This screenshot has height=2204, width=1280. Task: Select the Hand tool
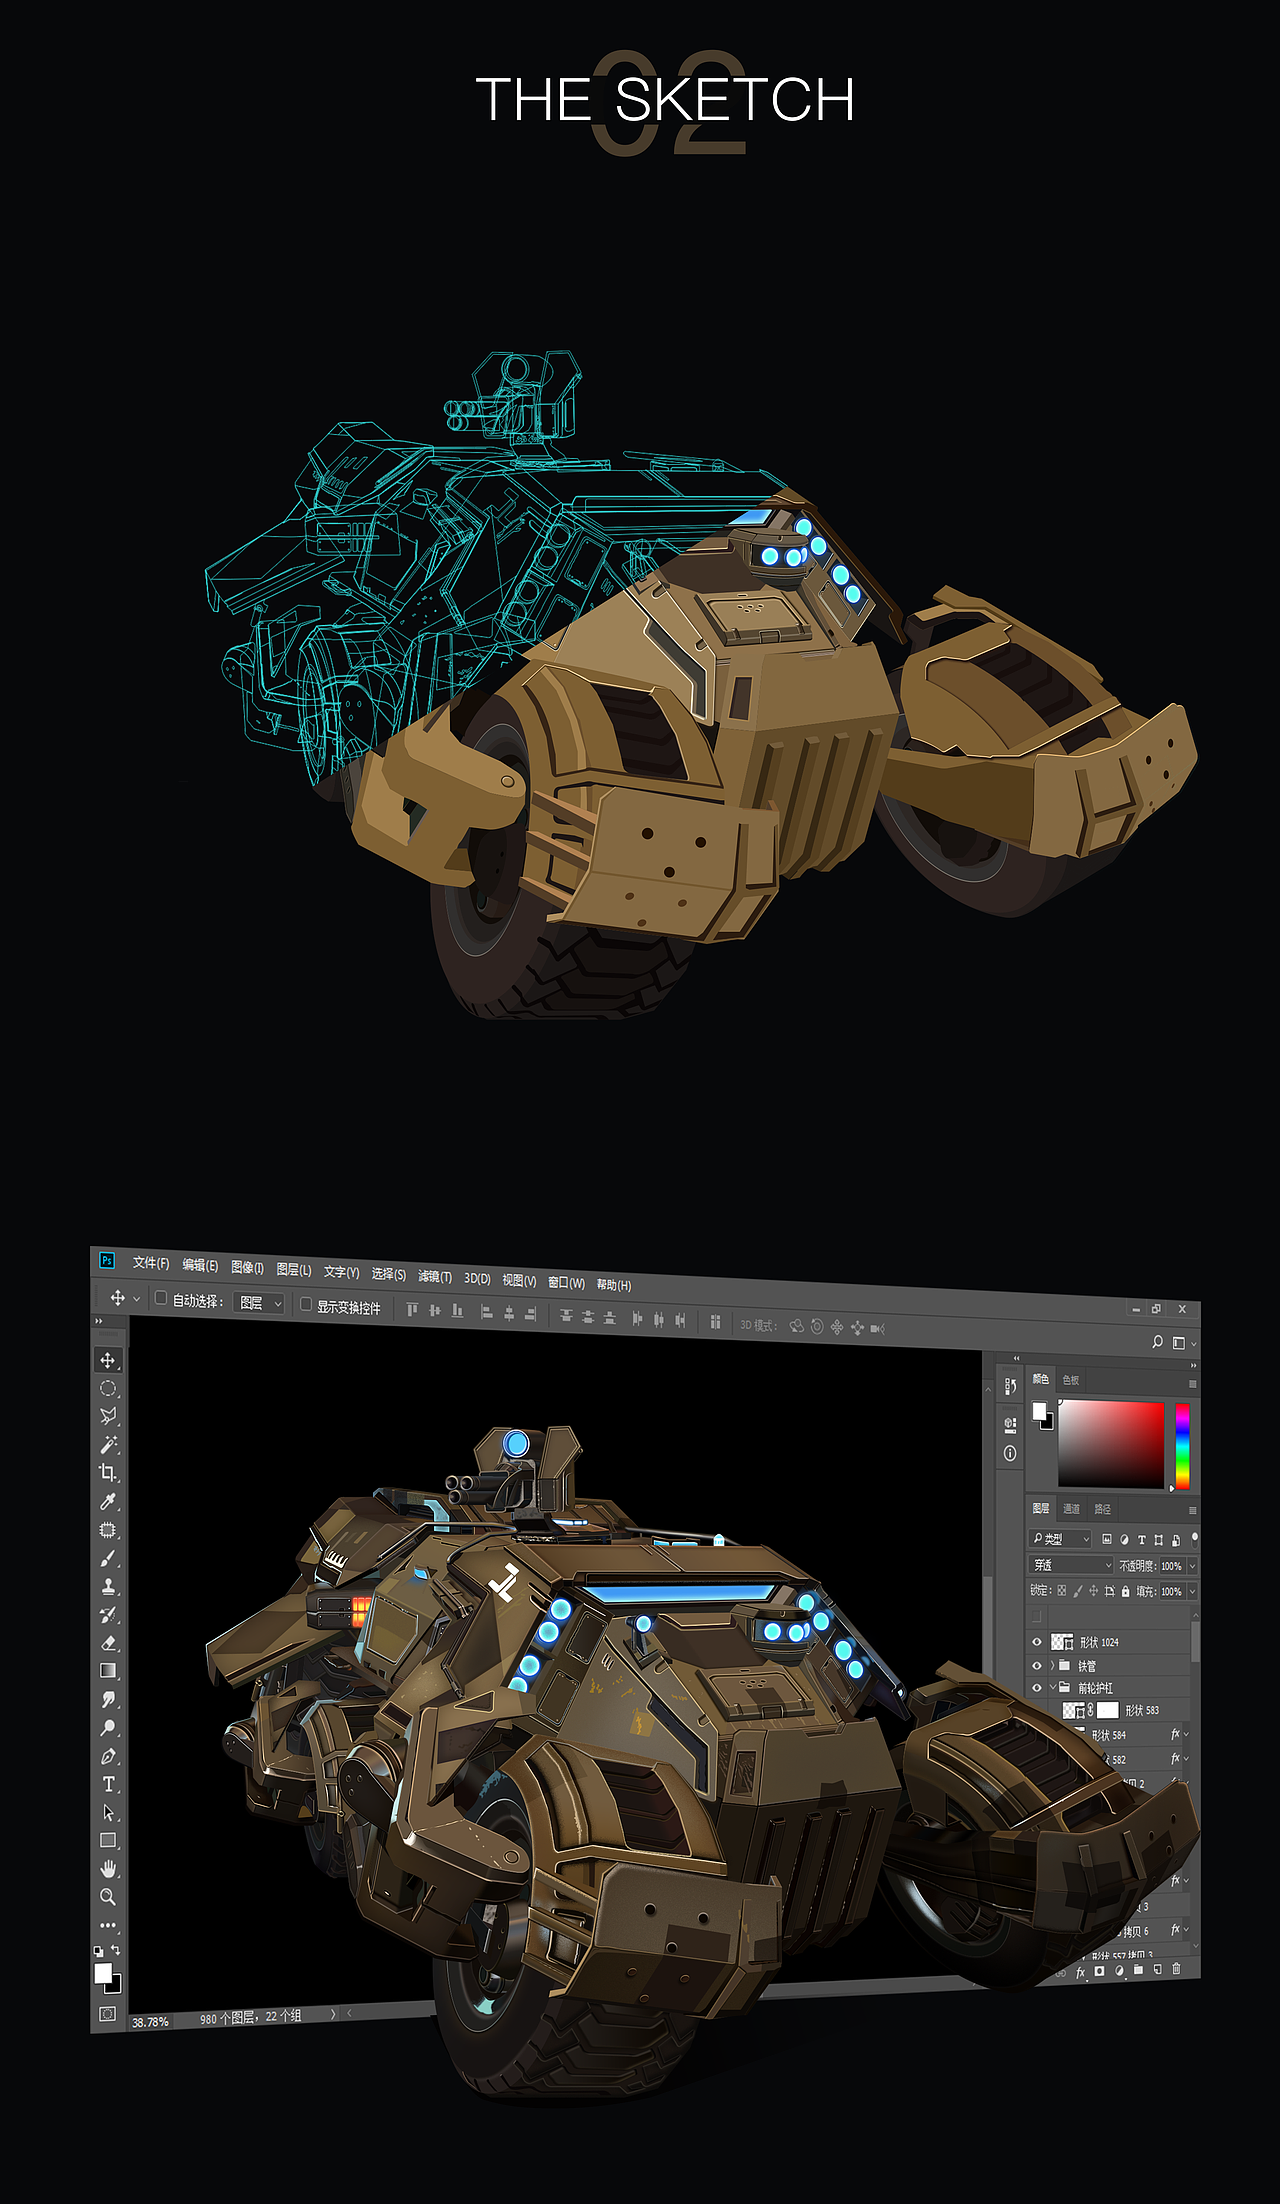[108, 1869]
